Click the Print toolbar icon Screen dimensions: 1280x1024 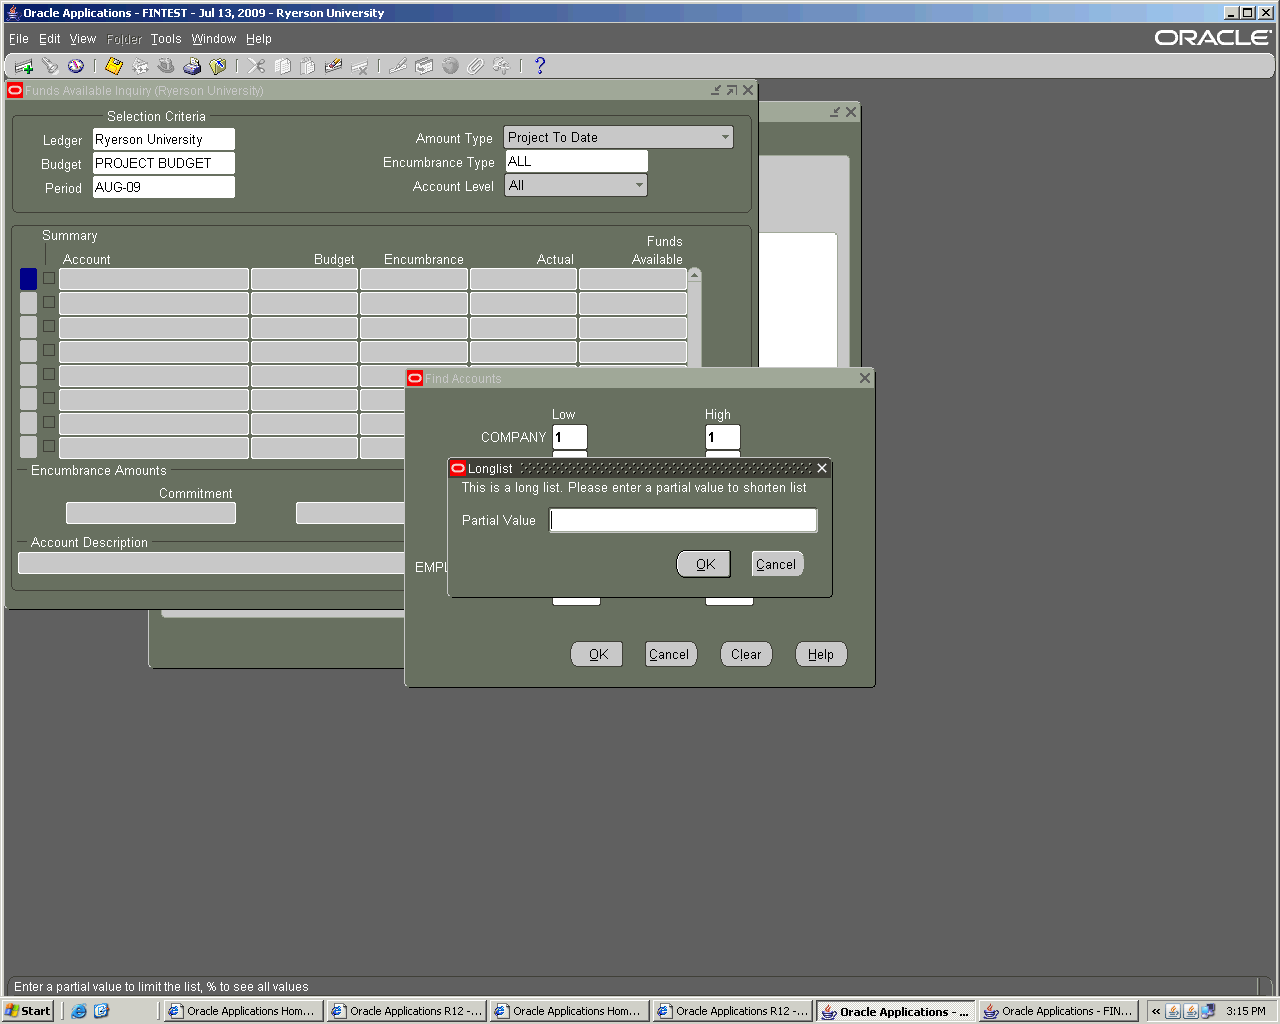click(192, 66)
